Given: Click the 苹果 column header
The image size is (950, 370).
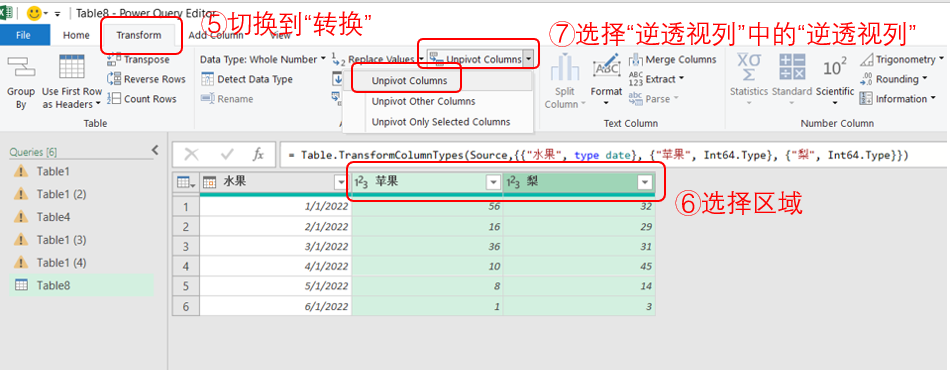Looking at the screenshot, I should (x=427, y=182).
